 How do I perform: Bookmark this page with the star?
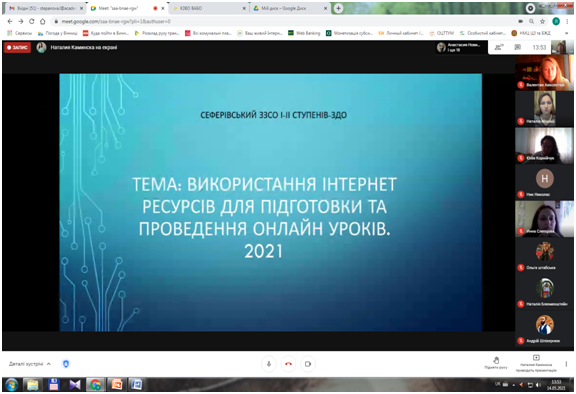pyautogui.click(x=542, y=21)
